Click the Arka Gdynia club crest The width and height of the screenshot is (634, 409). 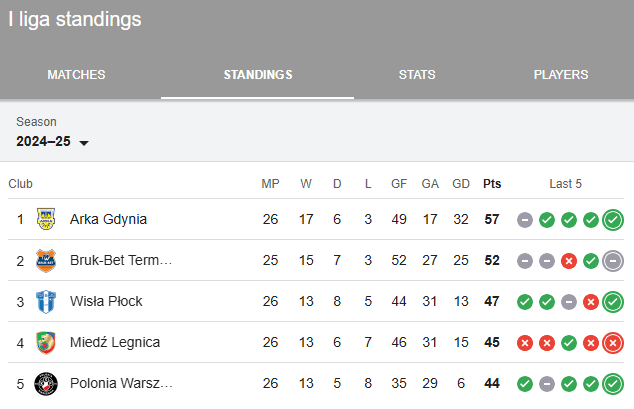(x=46, y=219)
